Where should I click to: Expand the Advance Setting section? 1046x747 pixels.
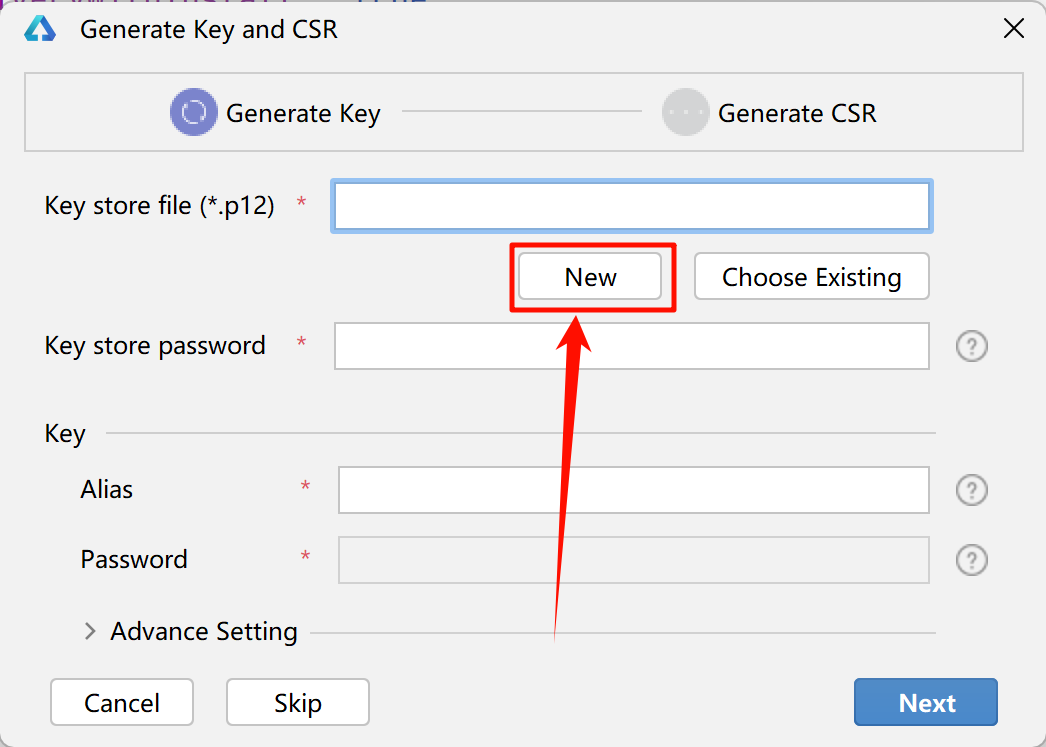[91, 631]
